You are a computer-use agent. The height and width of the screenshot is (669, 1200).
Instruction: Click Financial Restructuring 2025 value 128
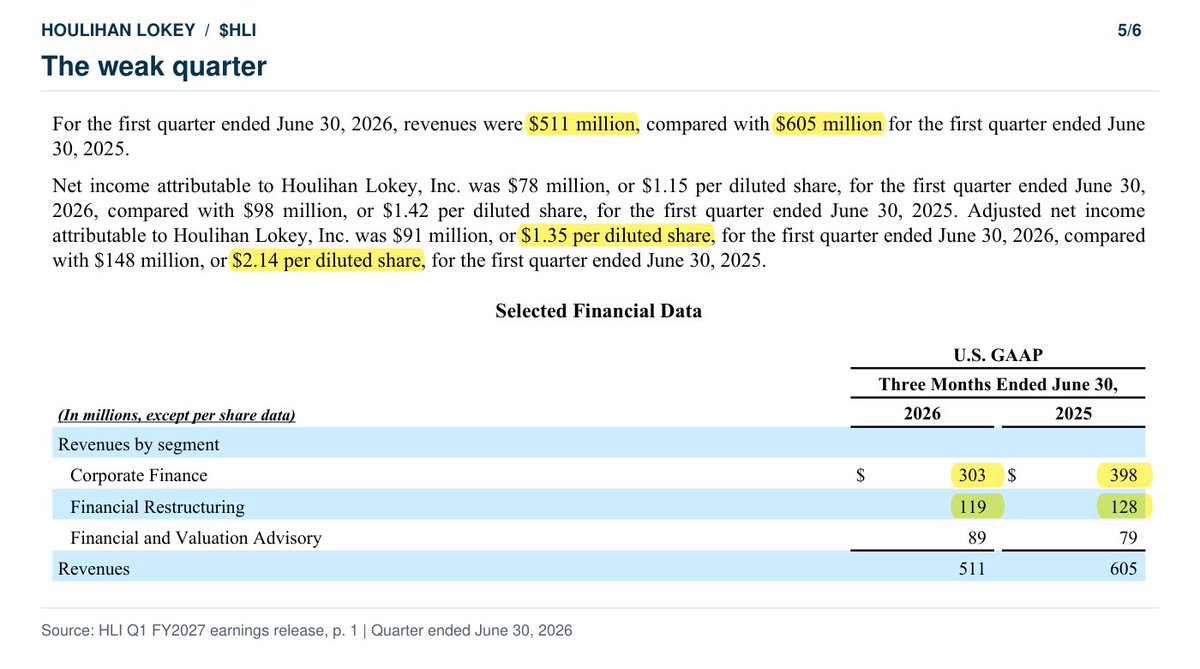click(1123, 507)
